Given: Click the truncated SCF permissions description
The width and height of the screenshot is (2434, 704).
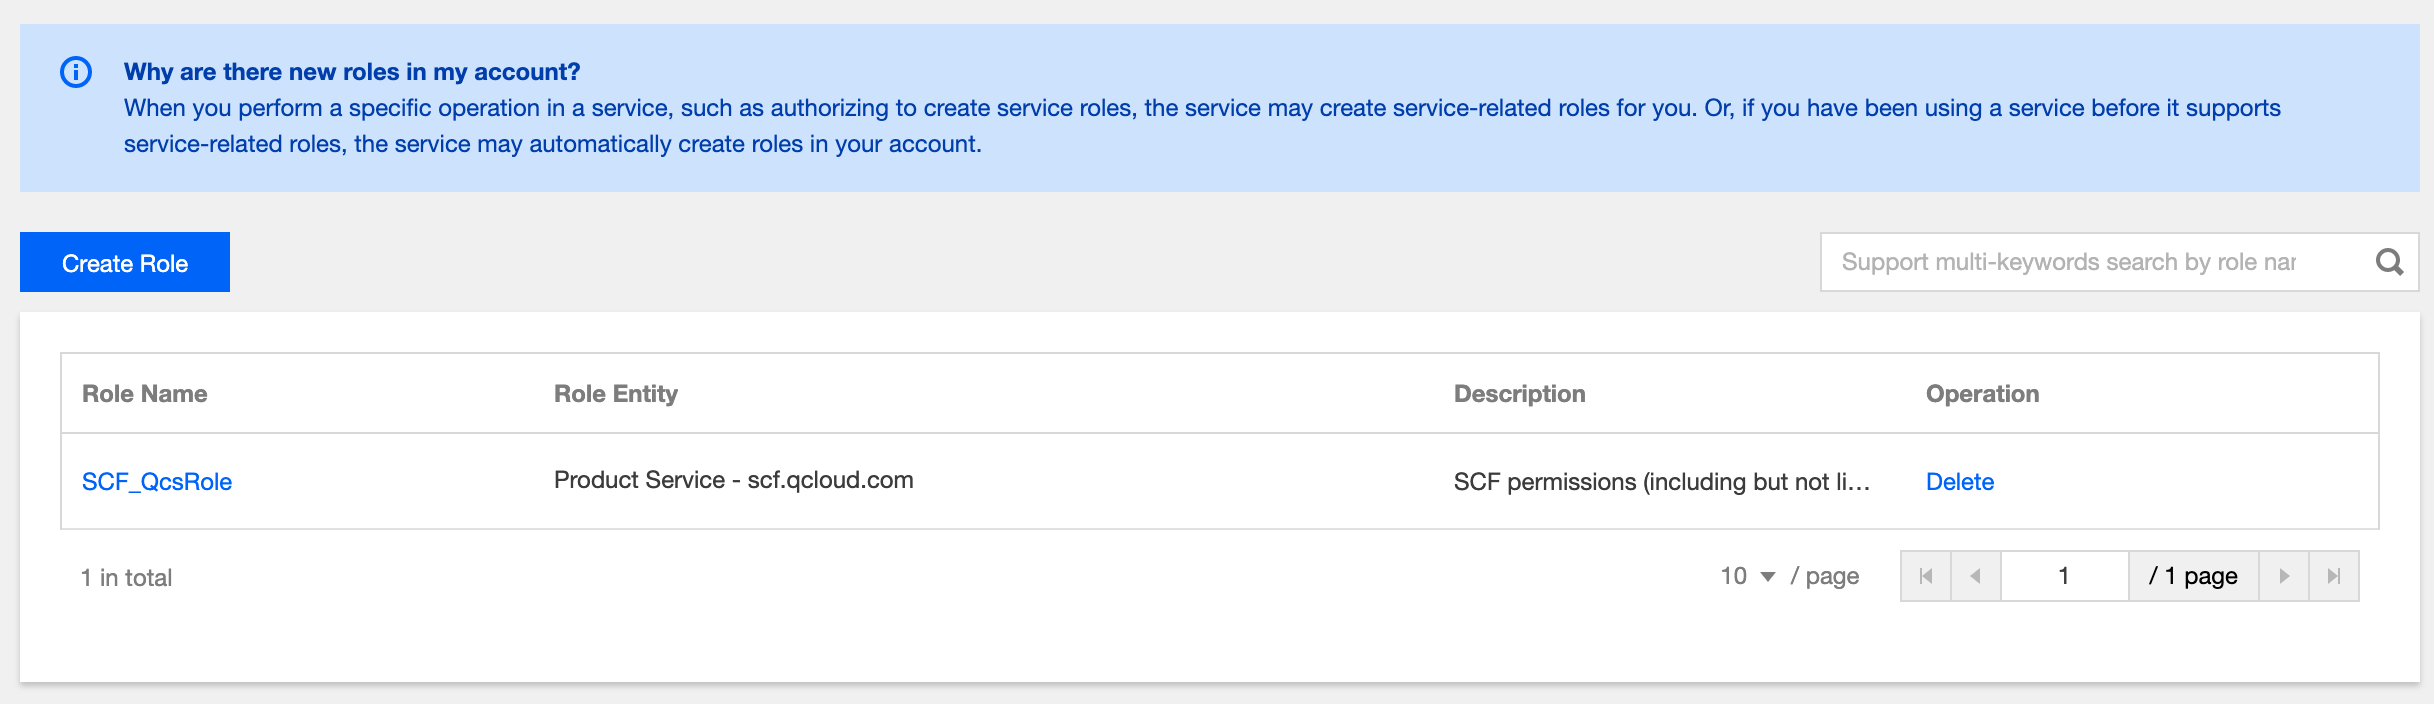Looking at the screenshot, I should (1661, 482).
